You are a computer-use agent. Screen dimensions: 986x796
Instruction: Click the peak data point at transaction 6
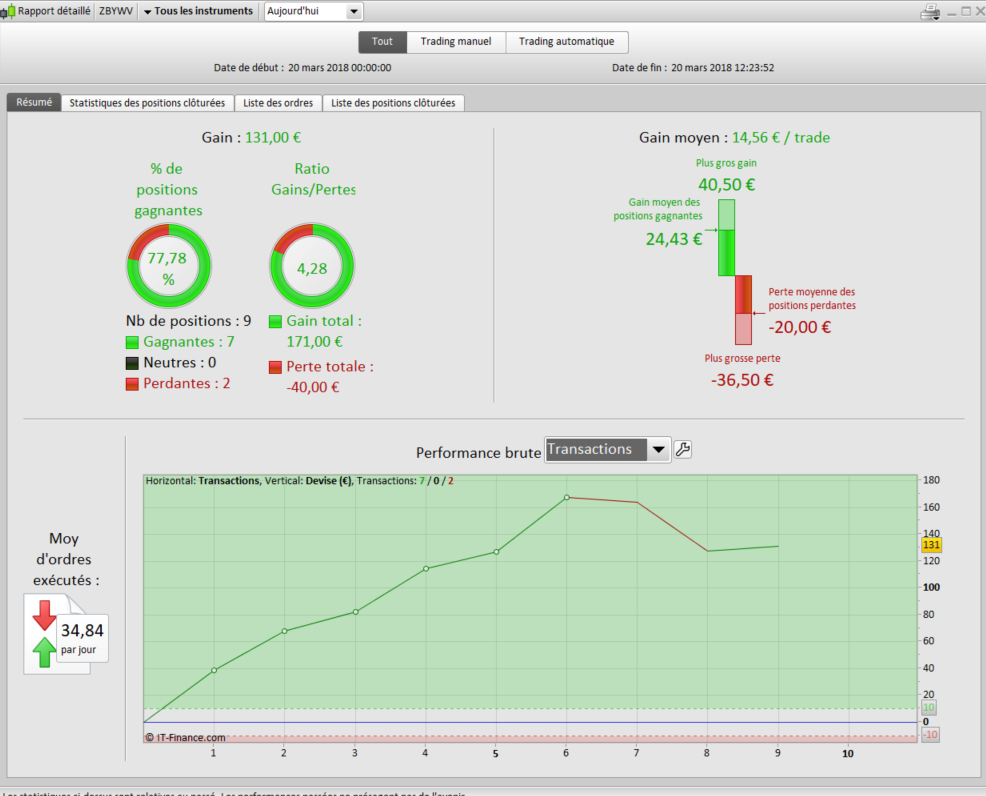[567, 497]
